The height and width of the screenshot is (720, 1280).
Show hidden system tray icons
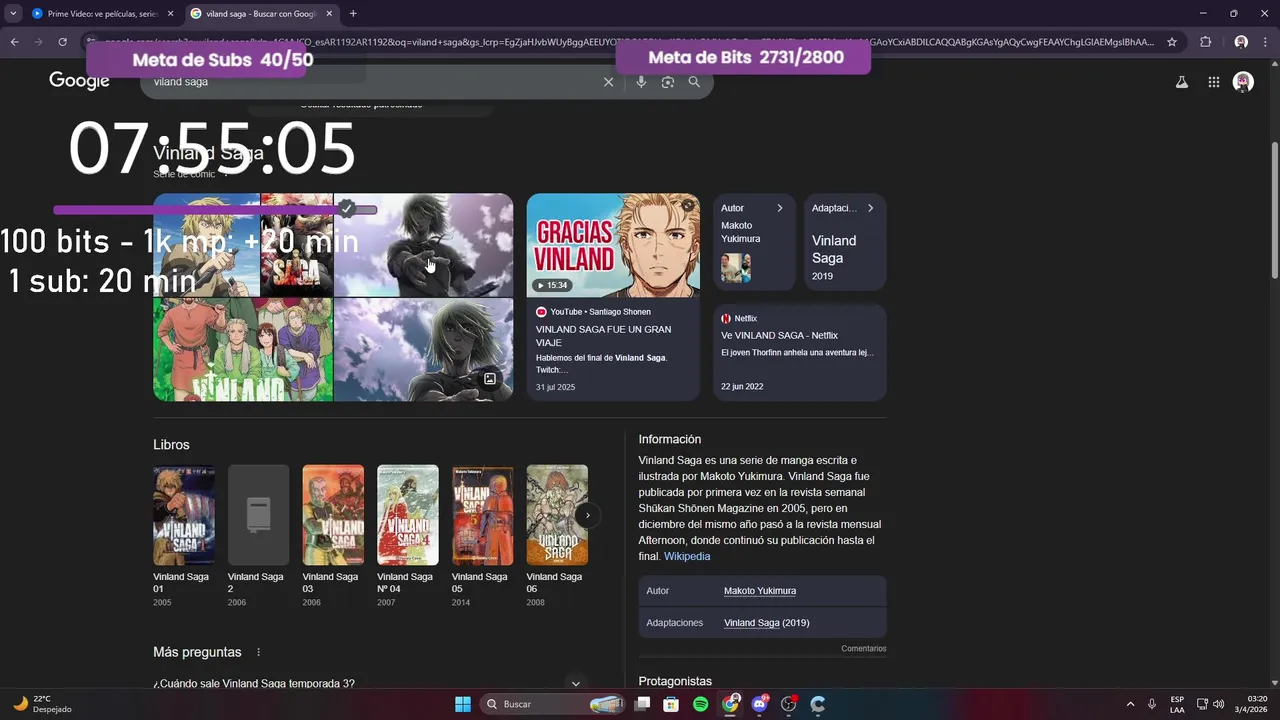1130,704
